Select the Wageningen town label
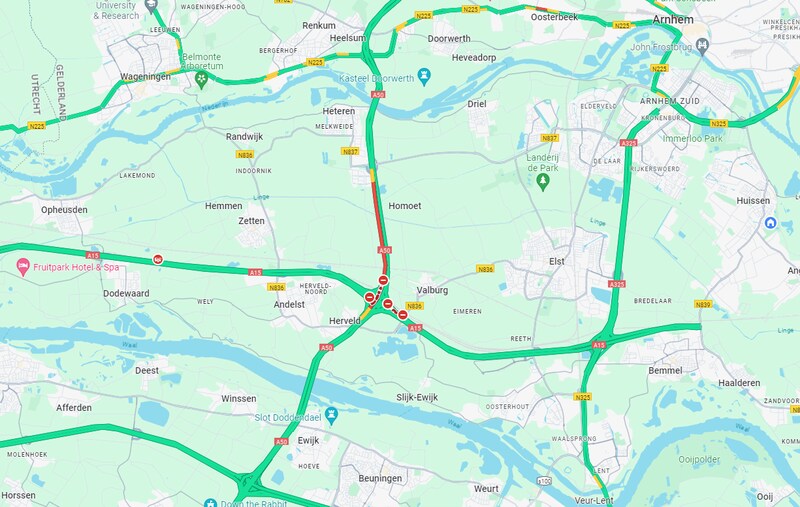The width and height of the screenshot is (800, 507). click(x=145, y=77)
